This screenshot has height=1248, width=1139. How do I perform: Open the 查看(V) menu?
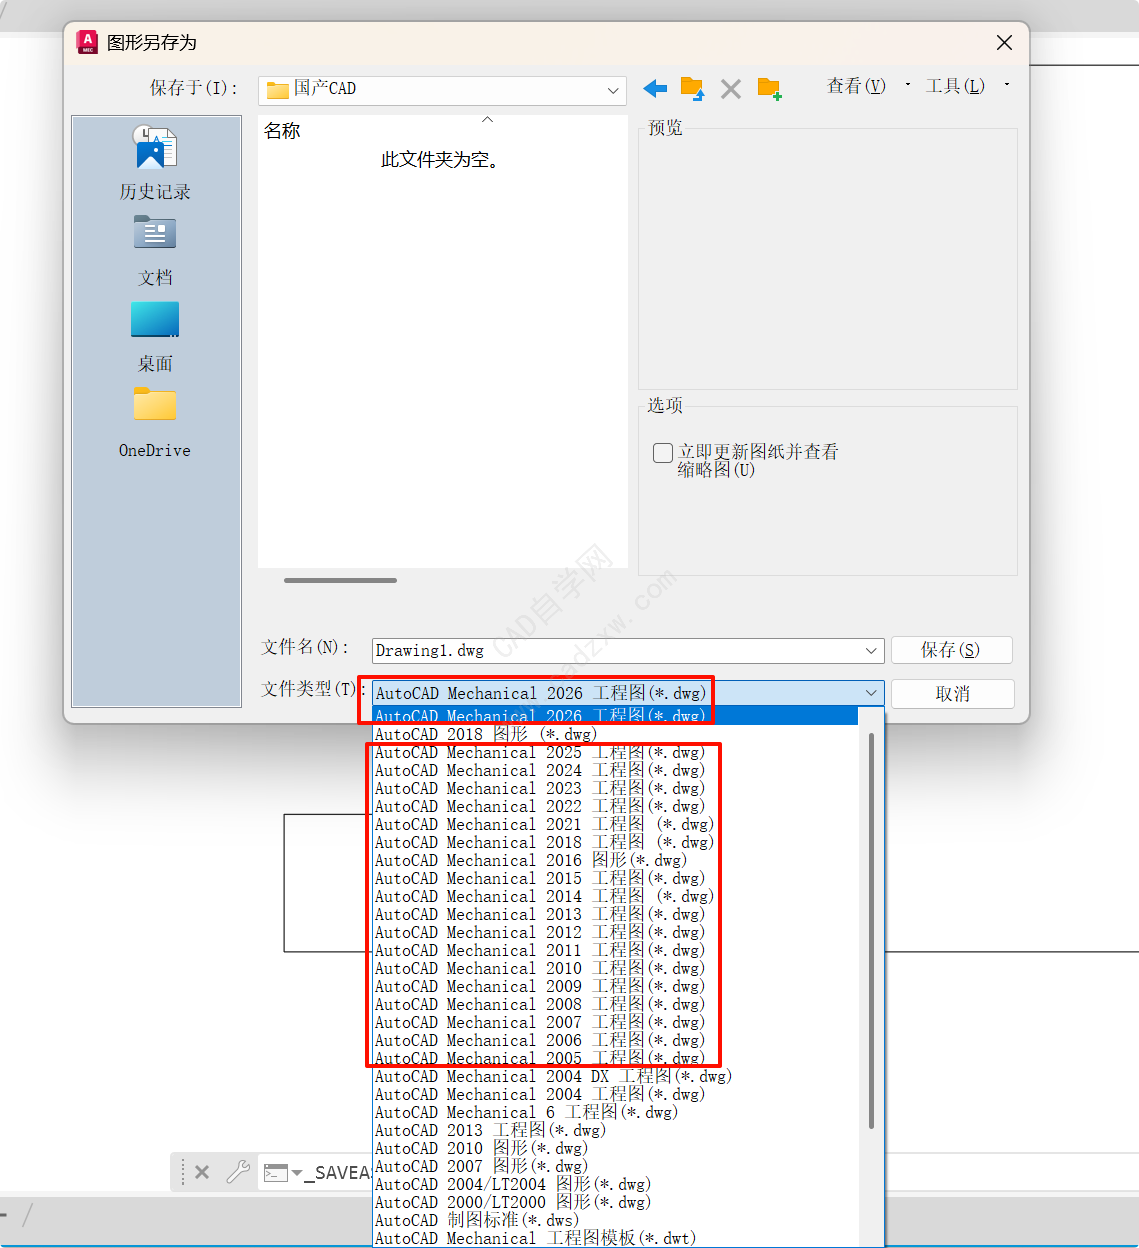856,86
